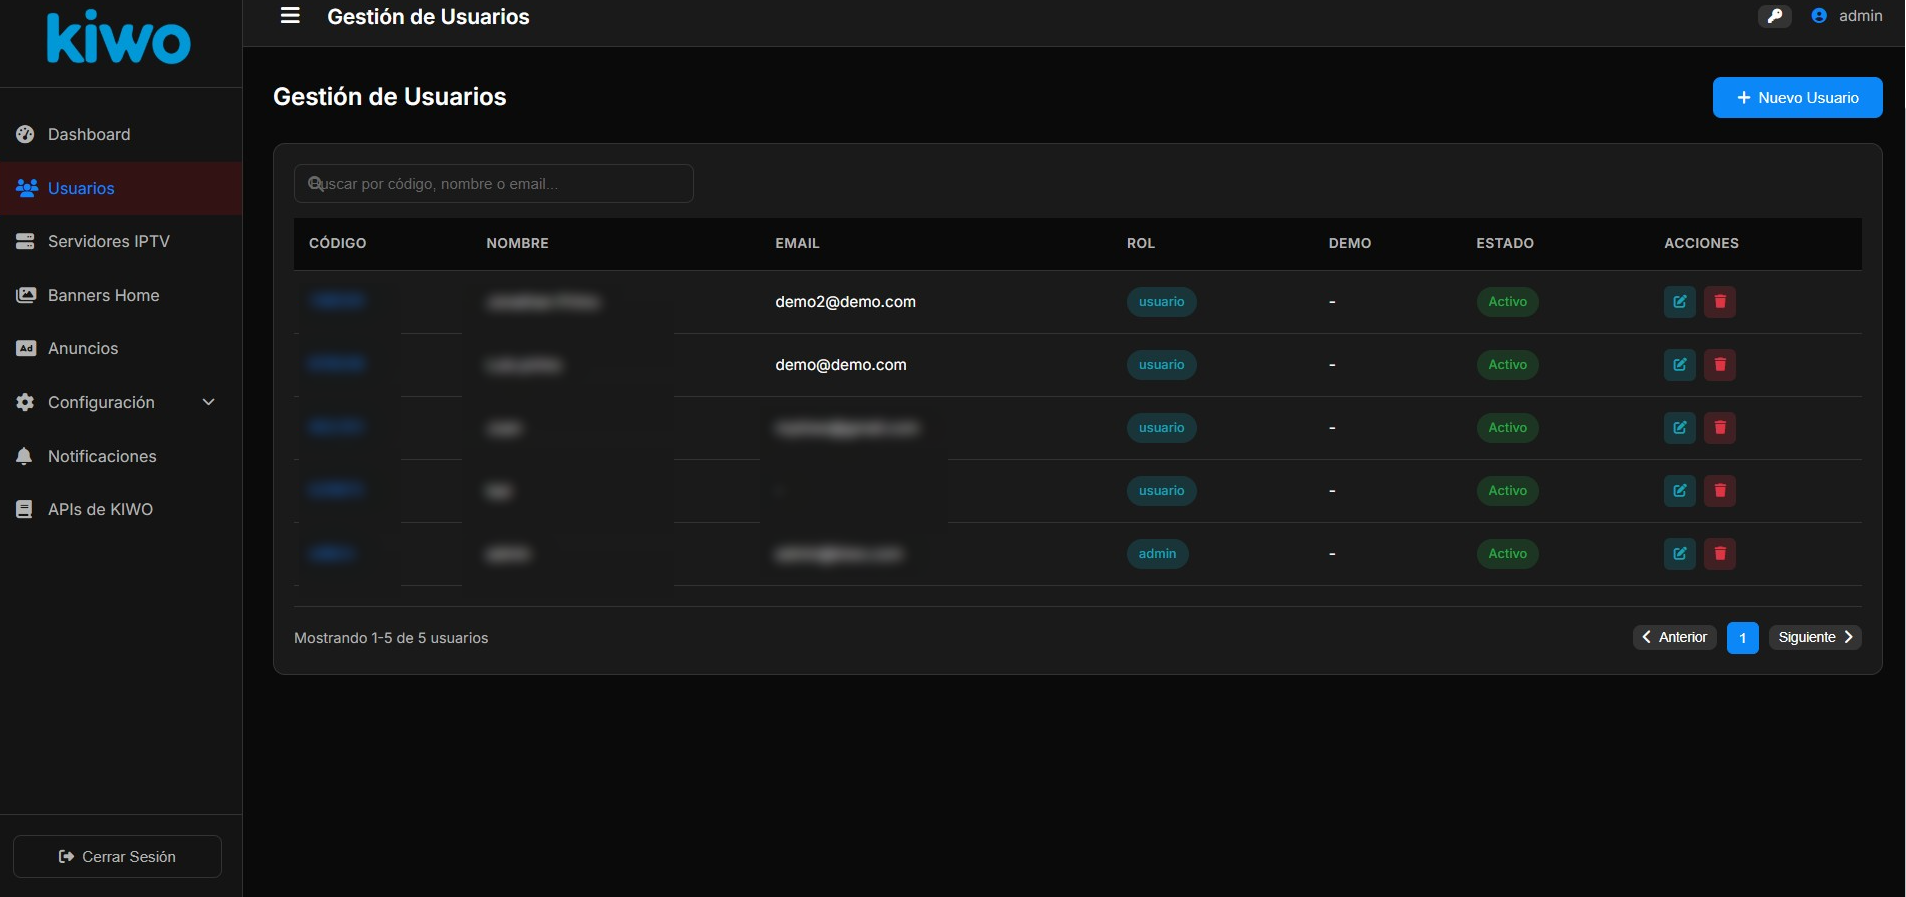The width and height of the screenshot is (1906, 897).
Task: Go to Servidores IPTV
Action: click(x=108, y=241)
